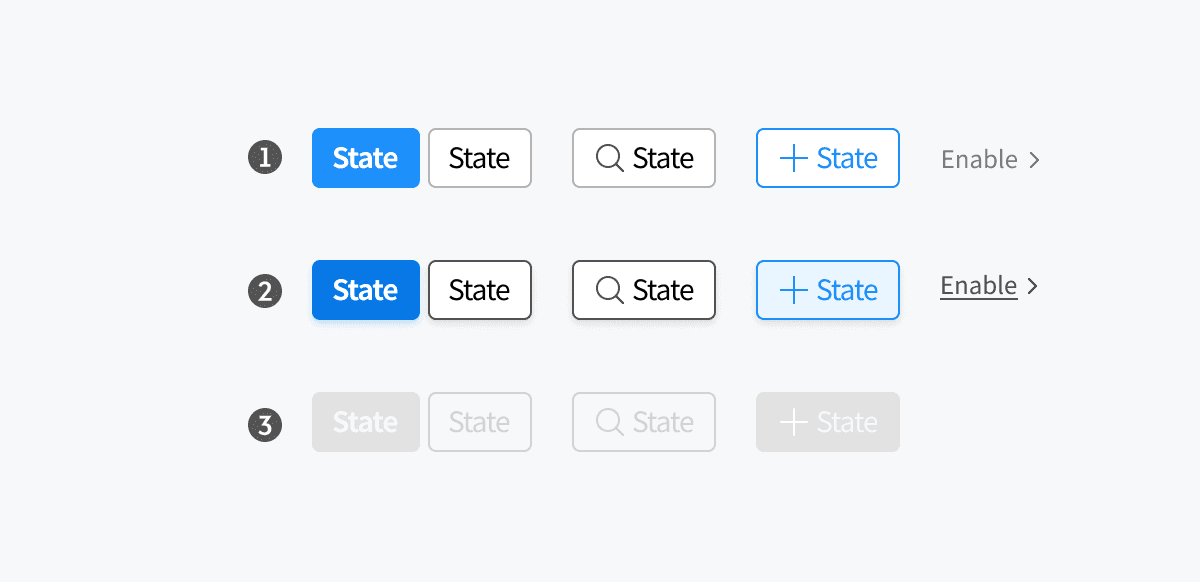Expand chevron next to underlined Enable link
The width and height of the screenshot is (1200, 582).
pos(1034,286)
